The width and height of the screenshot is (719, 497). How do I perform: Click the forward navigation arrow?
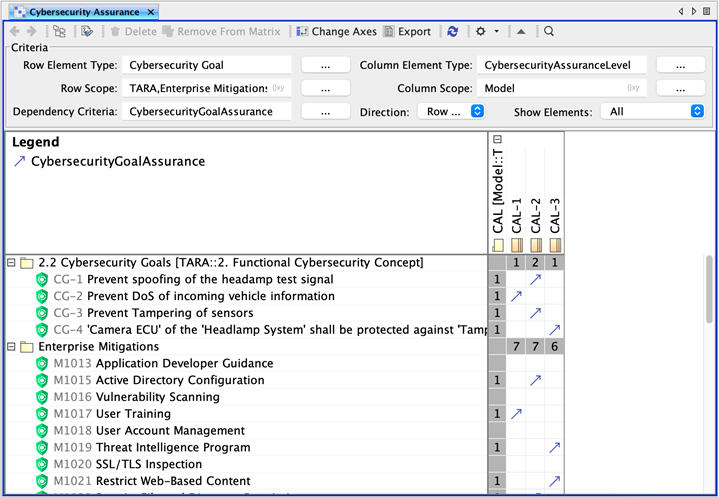tap(32, 31)
